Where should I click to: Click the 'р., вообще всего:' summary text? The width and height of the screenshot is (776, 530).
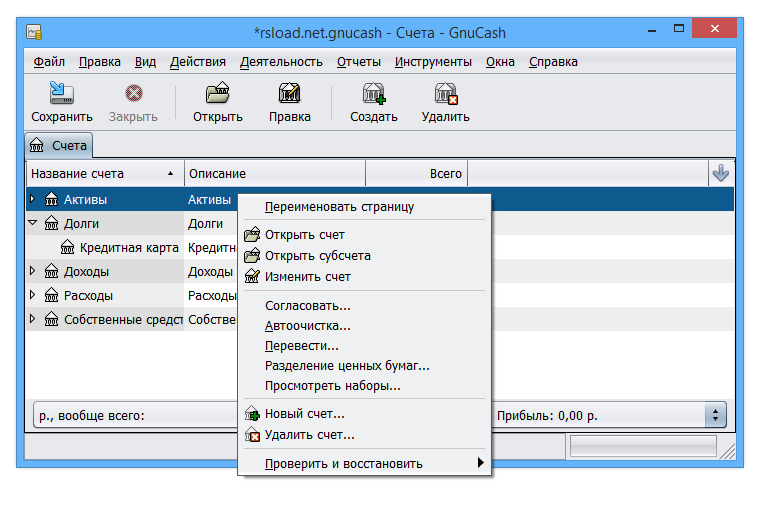click(92, 416)
